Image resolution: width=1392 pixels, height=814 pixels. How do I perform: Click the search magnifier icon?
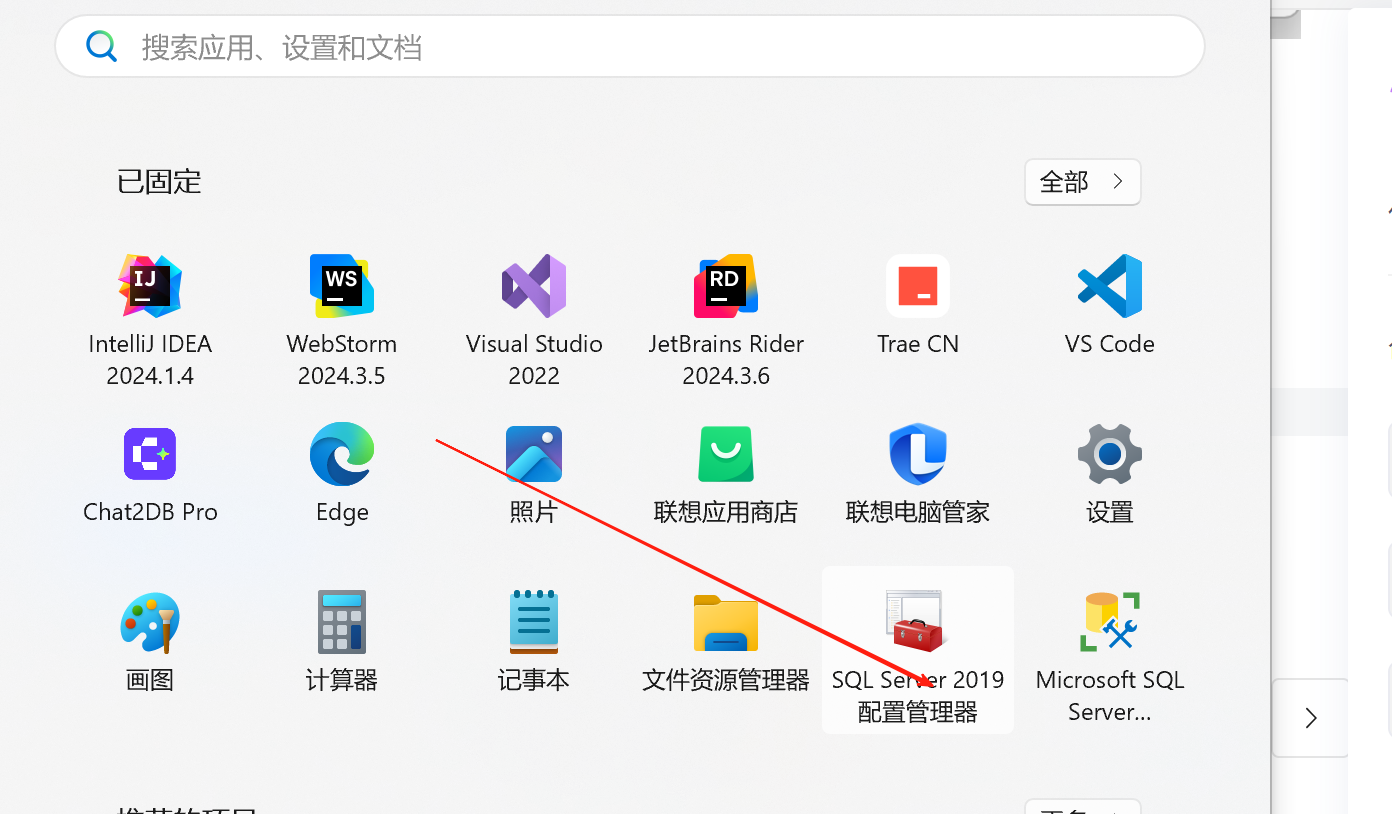click(x=101, y=46)
